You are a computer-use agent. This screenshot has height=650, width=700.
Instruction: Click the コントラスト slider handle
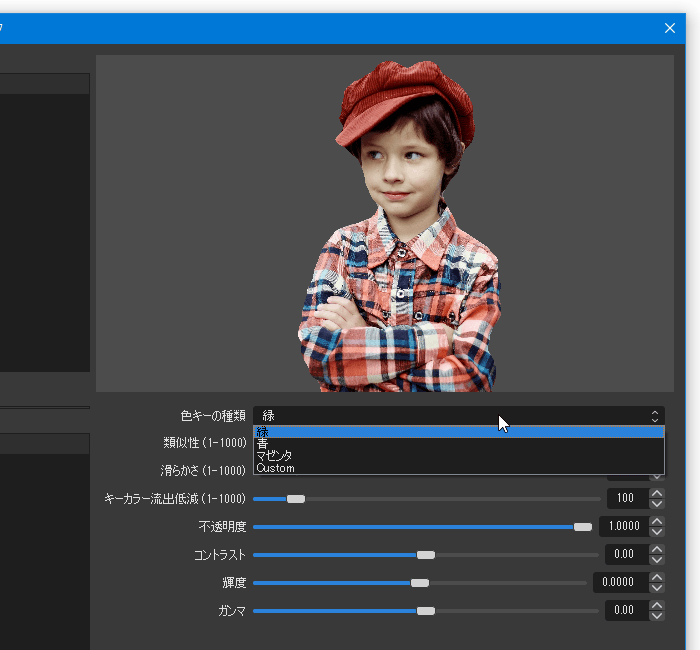pyautogui.click(x=425, y=555)
